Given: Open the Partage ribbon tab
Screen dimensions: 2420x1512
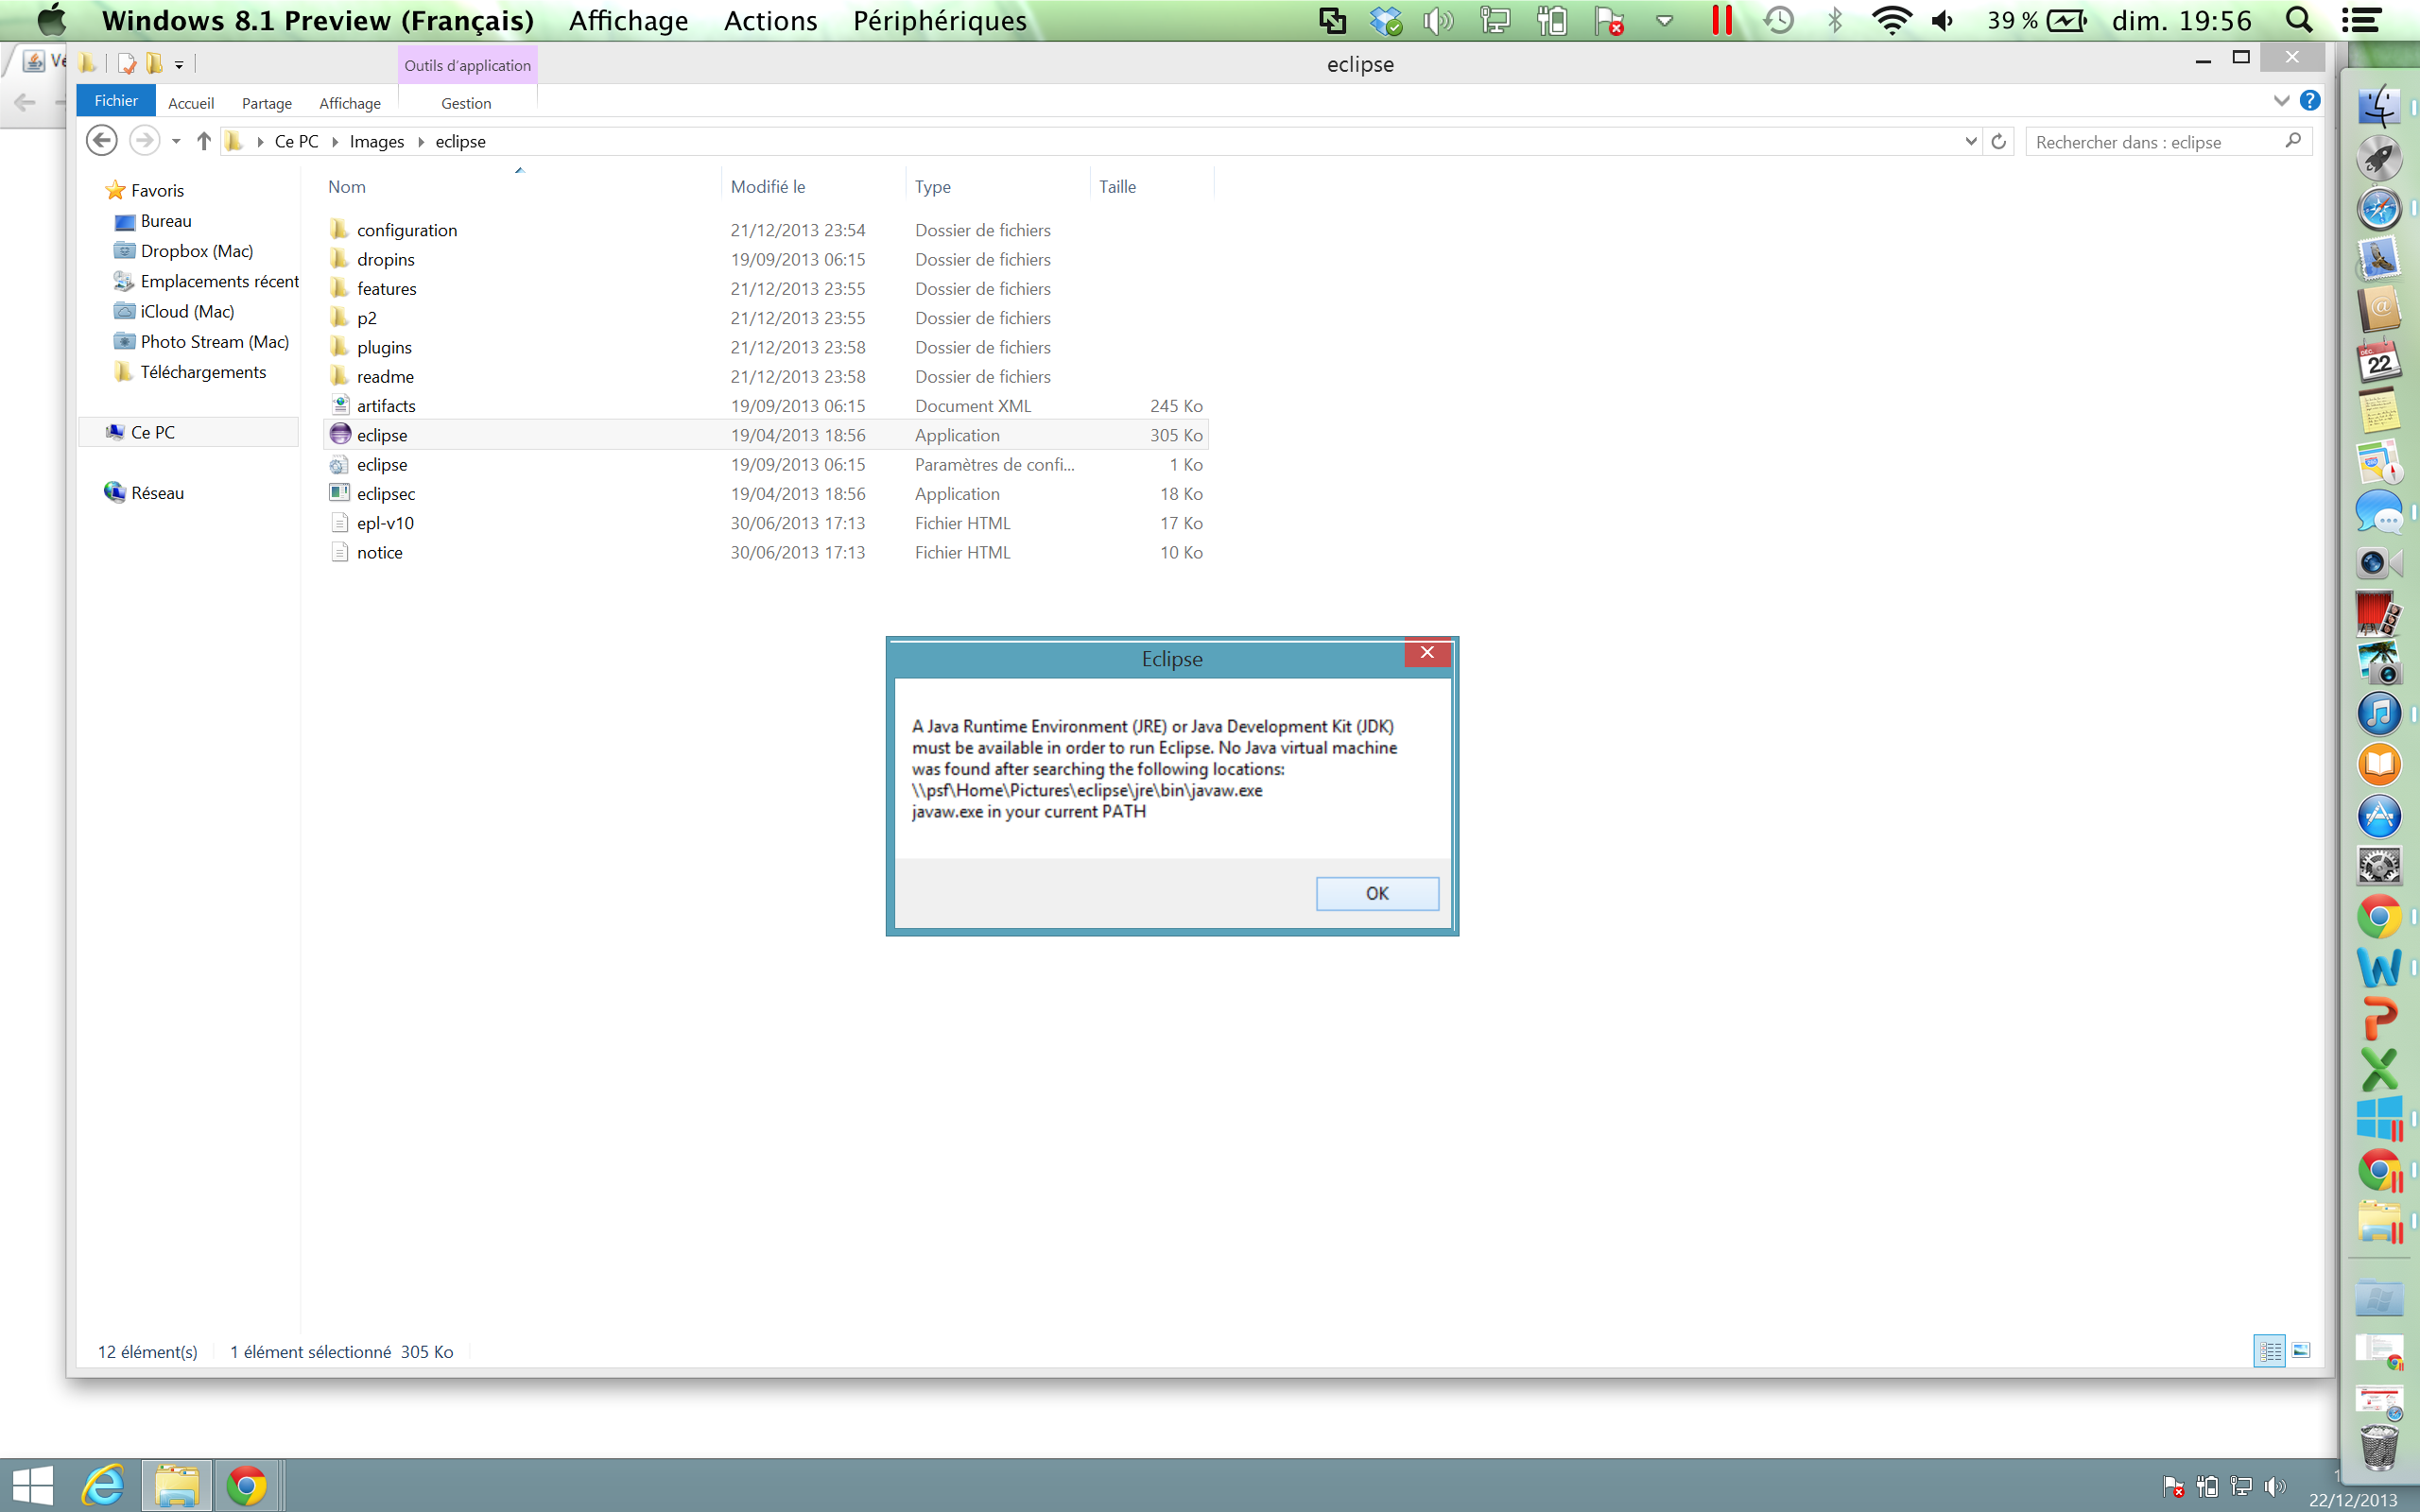Looking at the screenshot, I should coord(267,103).
